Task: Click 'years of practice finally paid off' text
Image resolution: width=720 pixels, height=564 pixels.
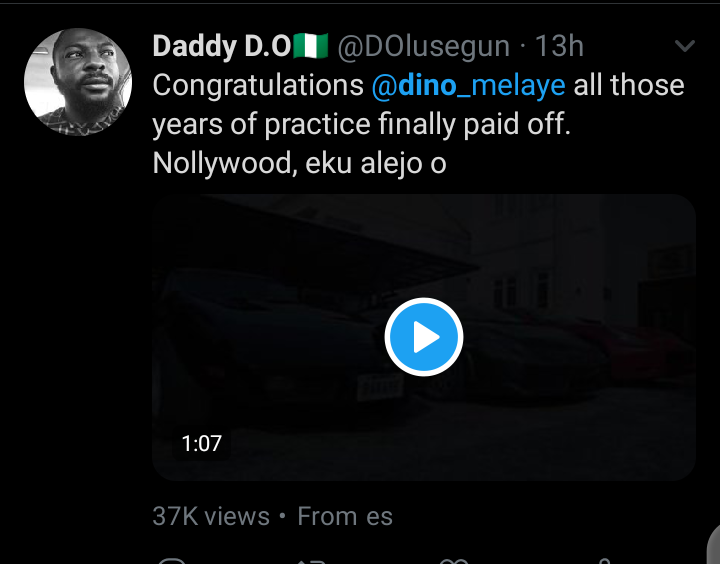Action: pyautogui.click(x=361, y=124)
